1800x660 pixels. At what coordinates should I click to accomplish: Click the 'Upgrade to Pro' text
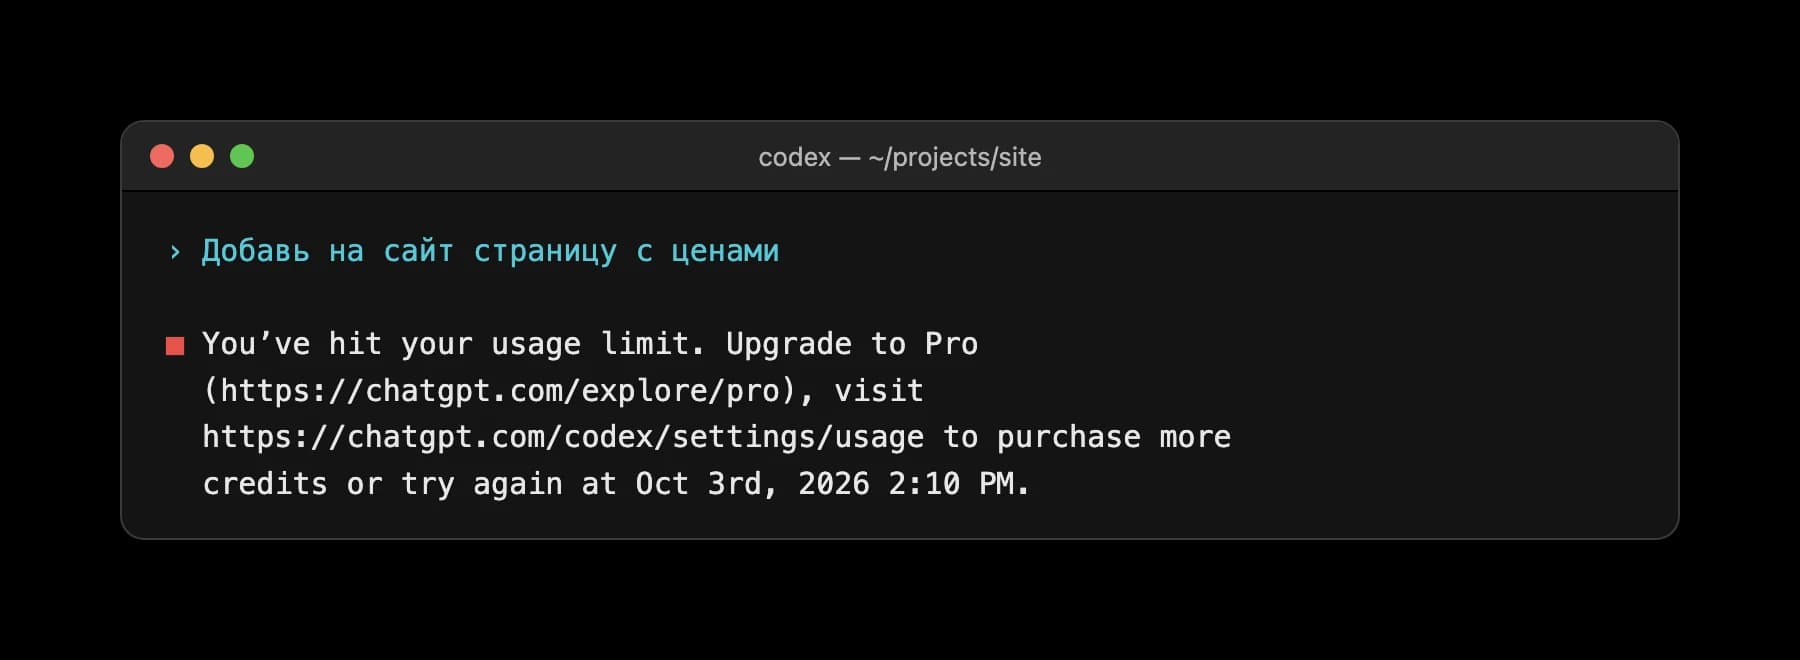pos(852,344)
